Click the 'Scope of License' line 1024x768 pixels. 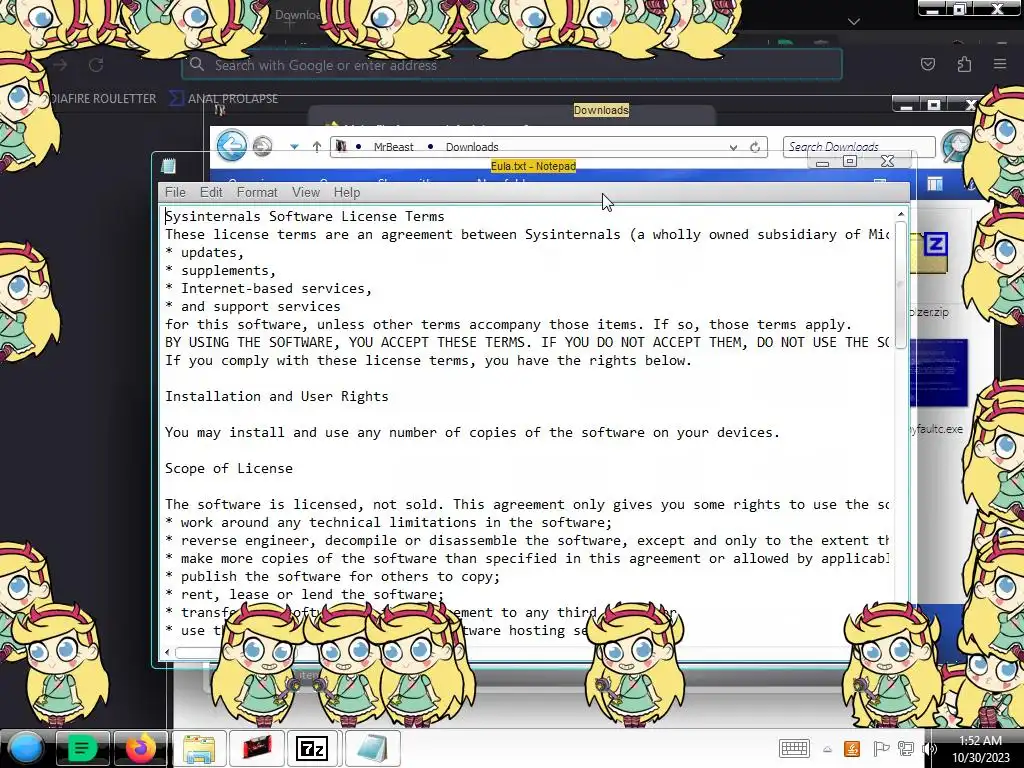click(x=229, y=468)
